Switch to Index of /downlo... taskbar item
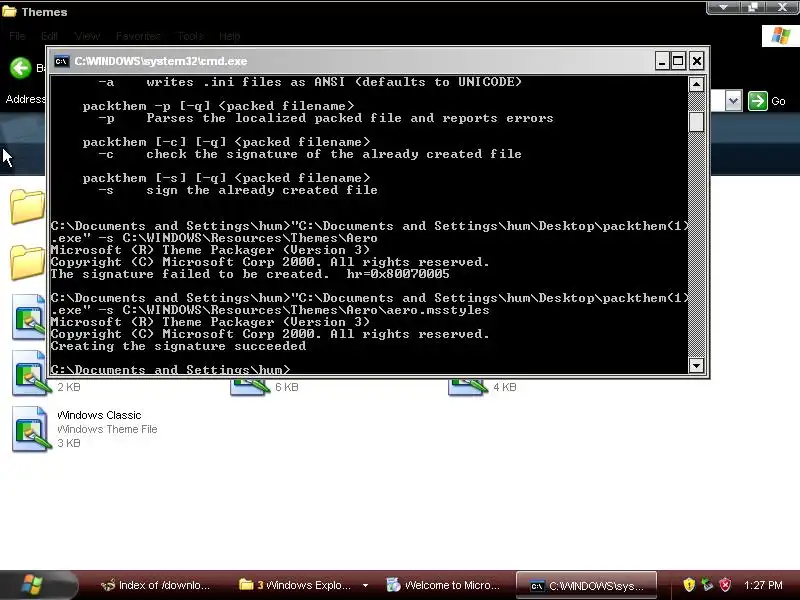Screen dimensions: 800x600 (155, 585)
